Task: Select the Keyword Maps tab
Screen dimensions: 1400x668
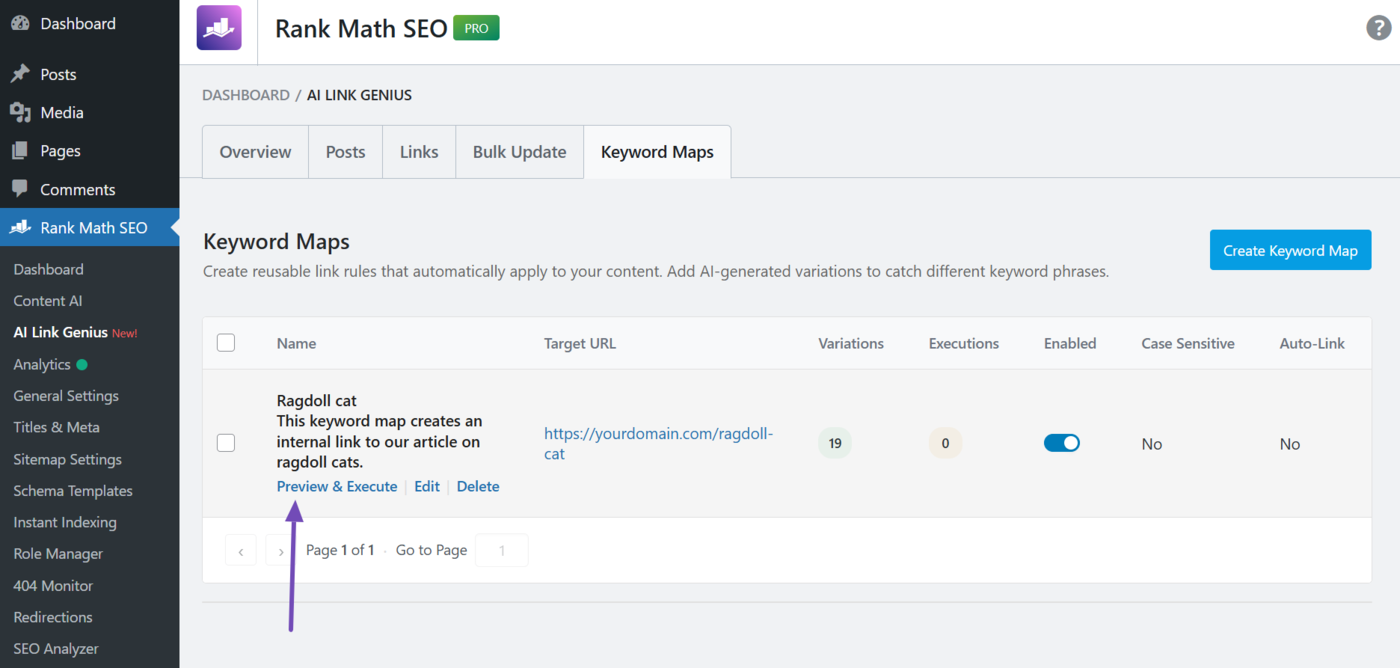Action: [x=657, y=152]
